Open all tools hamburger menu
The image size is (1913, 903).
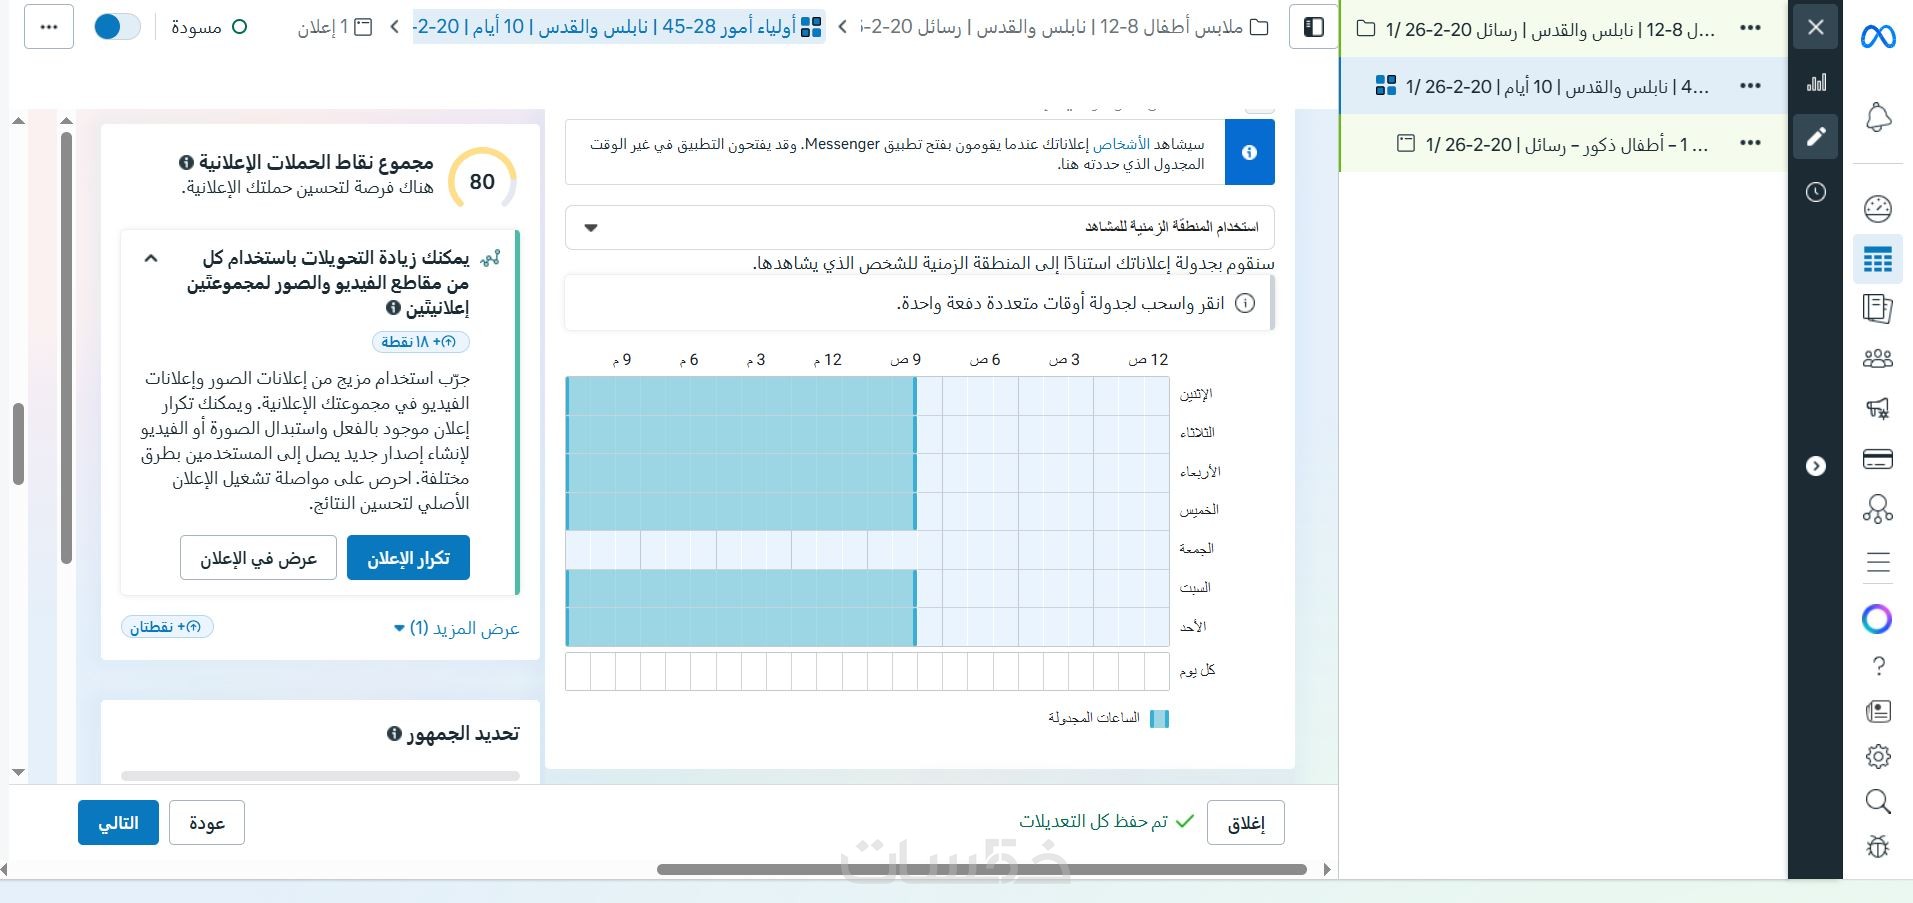tap(1878, 563)
